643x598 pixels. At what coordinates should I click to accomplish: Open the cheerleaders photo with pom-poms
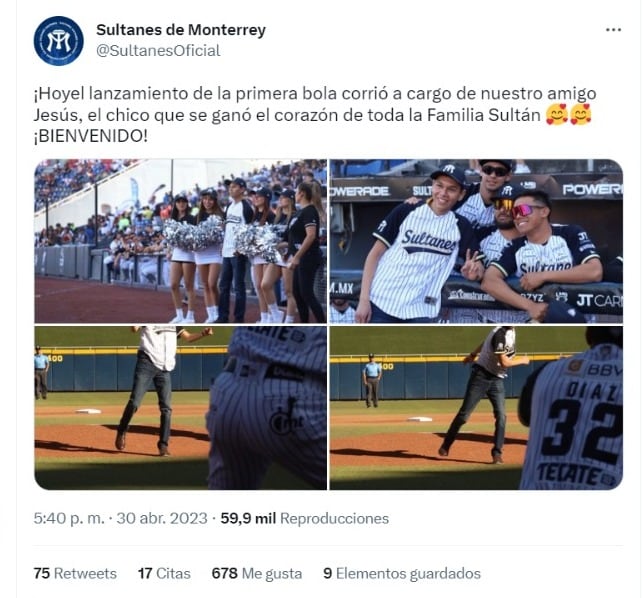click(180, 241)
